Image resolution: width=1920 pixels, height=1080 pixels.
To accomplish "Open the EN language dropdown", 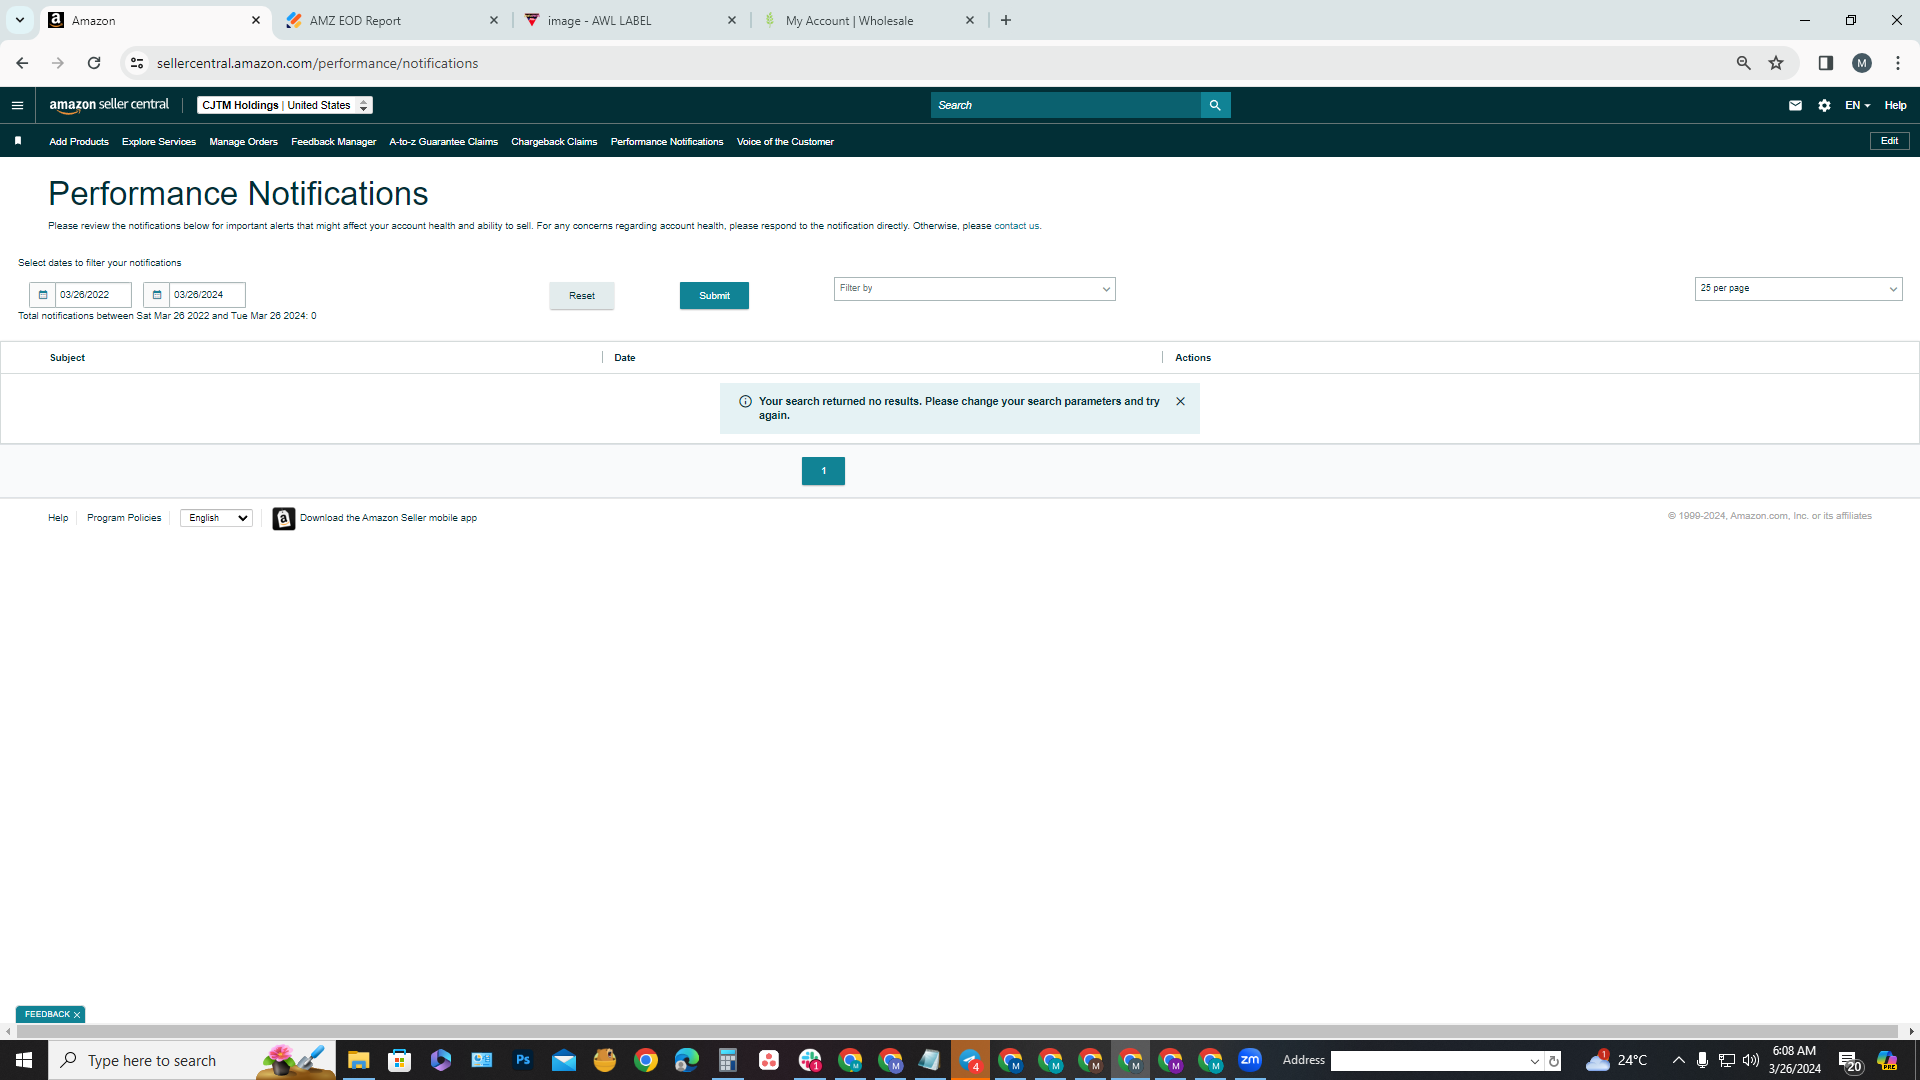I will tap(1857, 105).
